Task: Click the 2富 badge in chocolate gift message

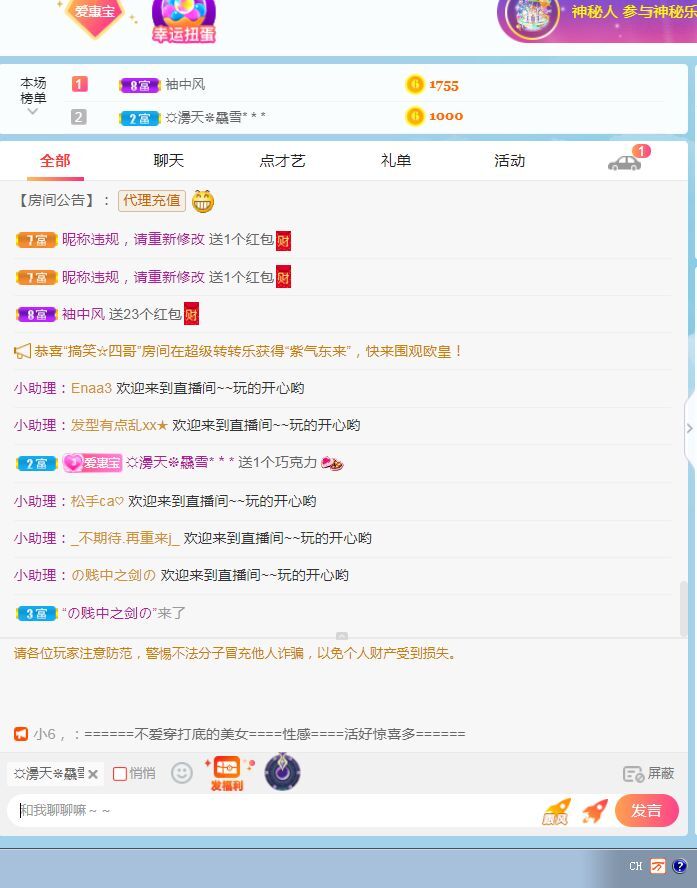Action: tap(36, 463)
